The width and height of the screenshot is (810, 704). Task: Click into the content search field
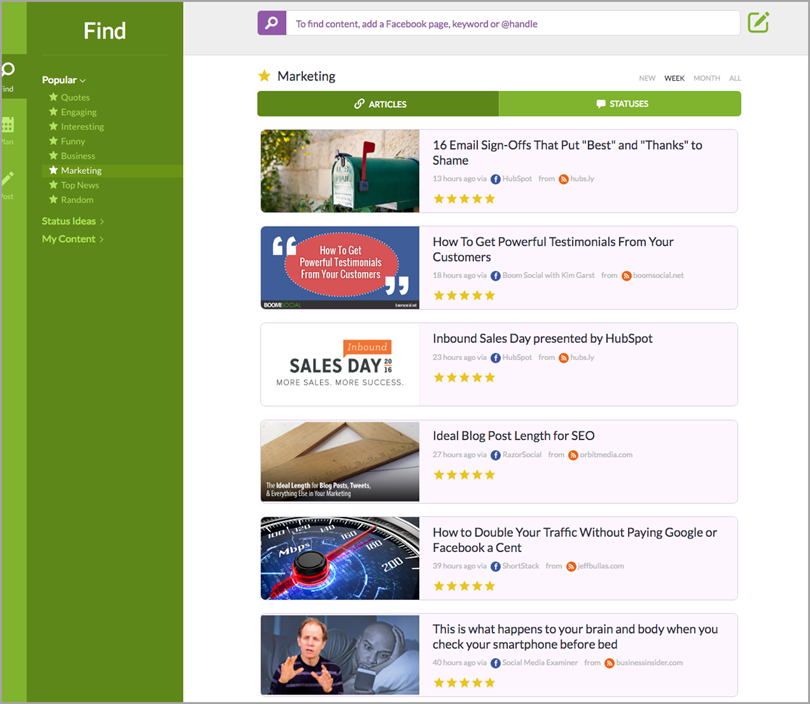click(512, 23)
